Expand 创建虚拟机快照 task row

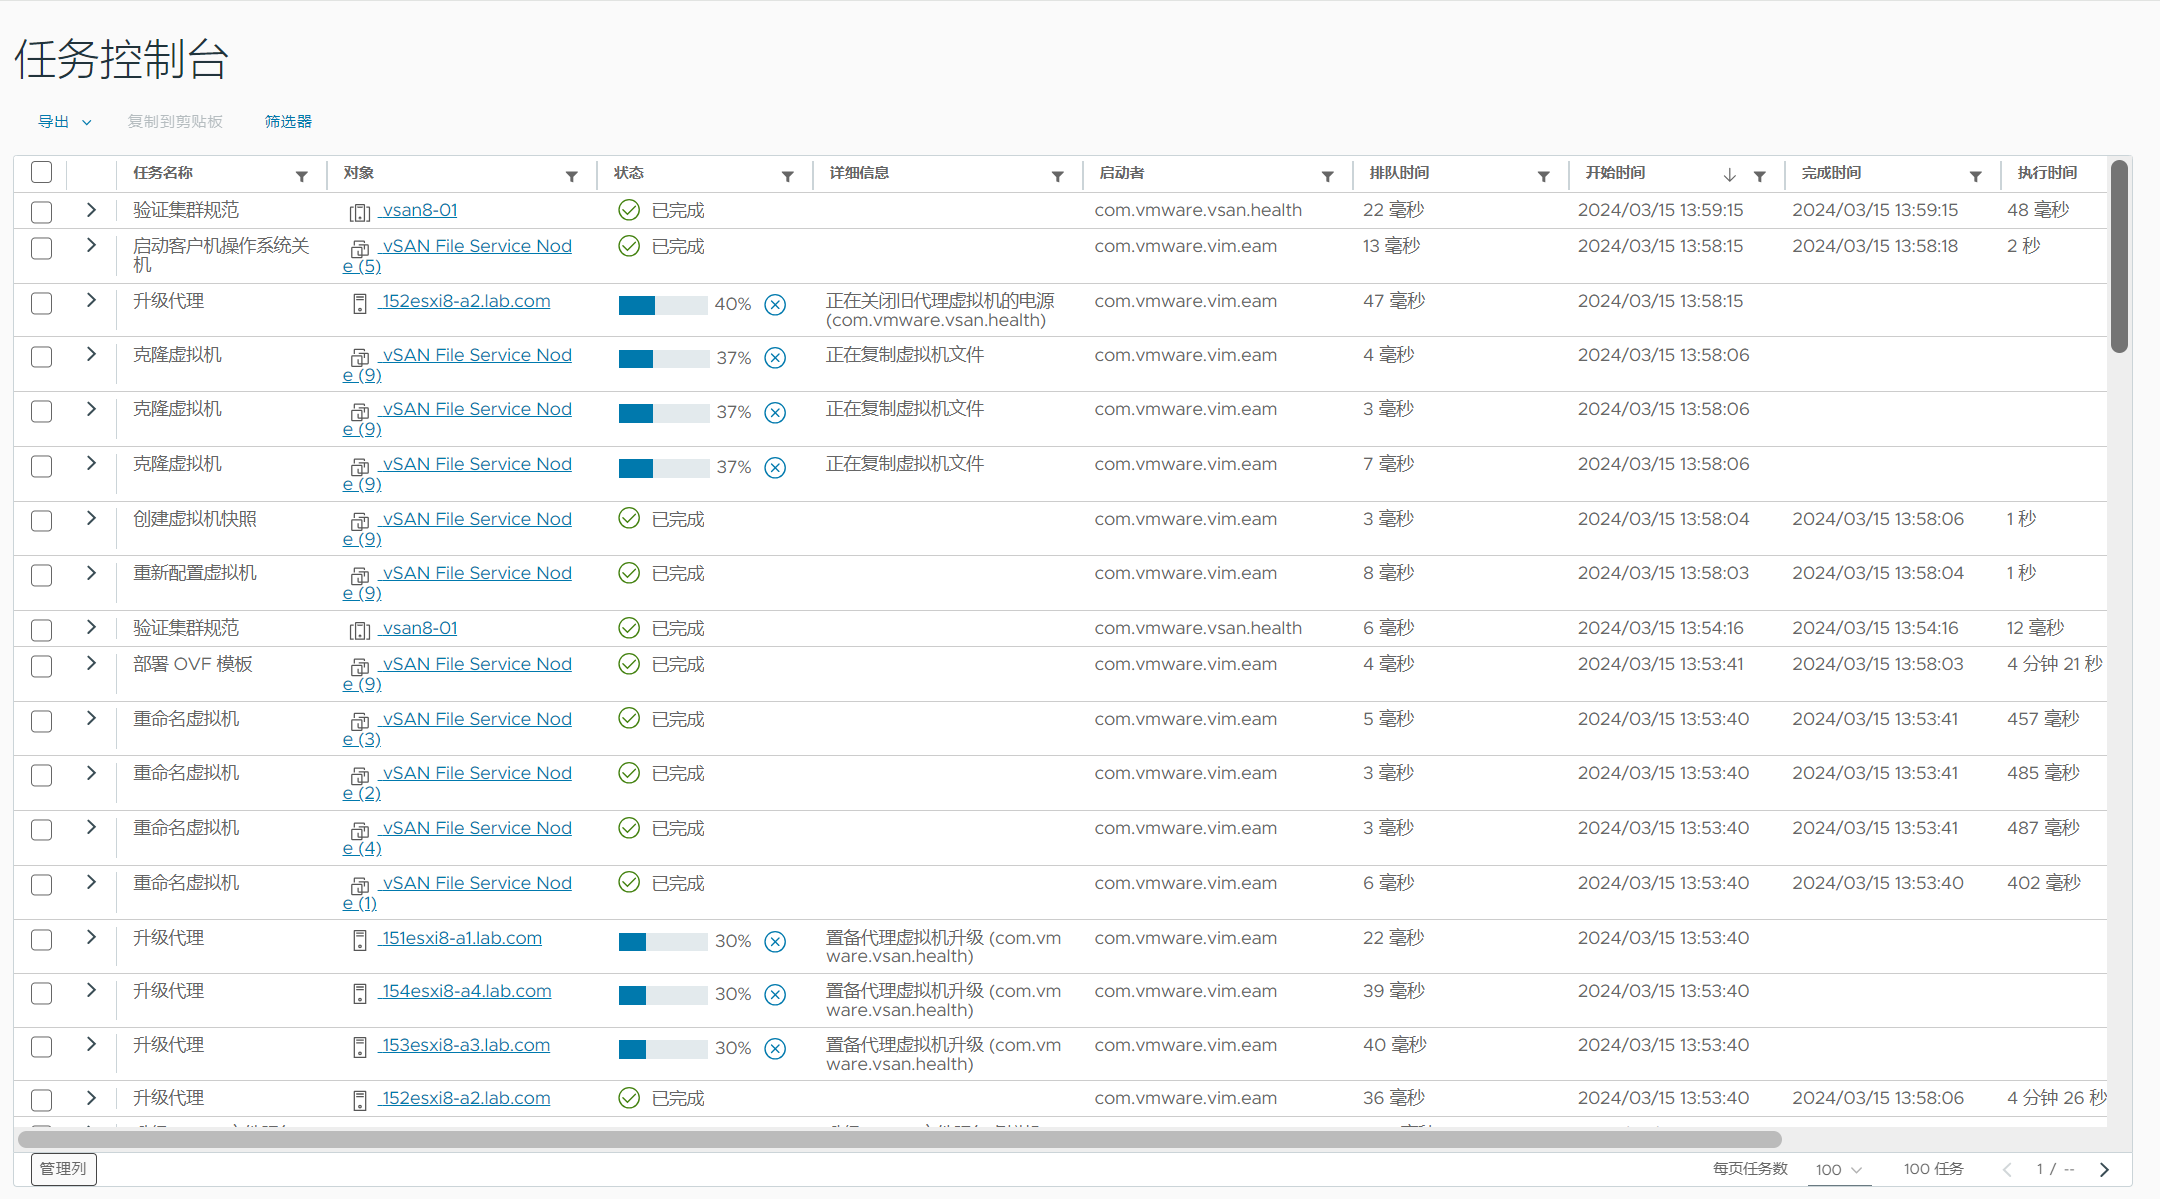[91, 518]
